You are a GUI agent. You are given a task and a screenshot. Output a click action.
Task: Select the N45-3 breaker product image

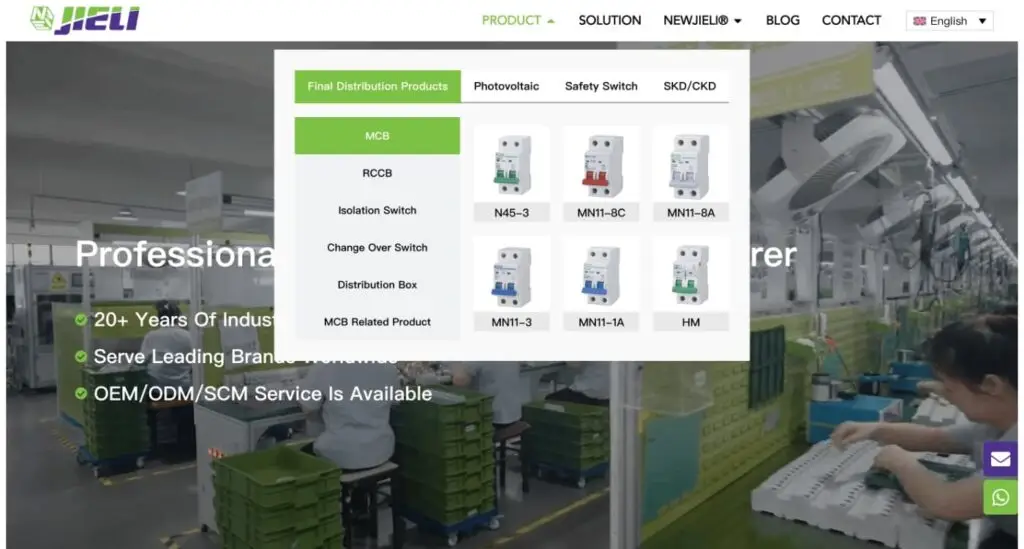pos(512,164)
